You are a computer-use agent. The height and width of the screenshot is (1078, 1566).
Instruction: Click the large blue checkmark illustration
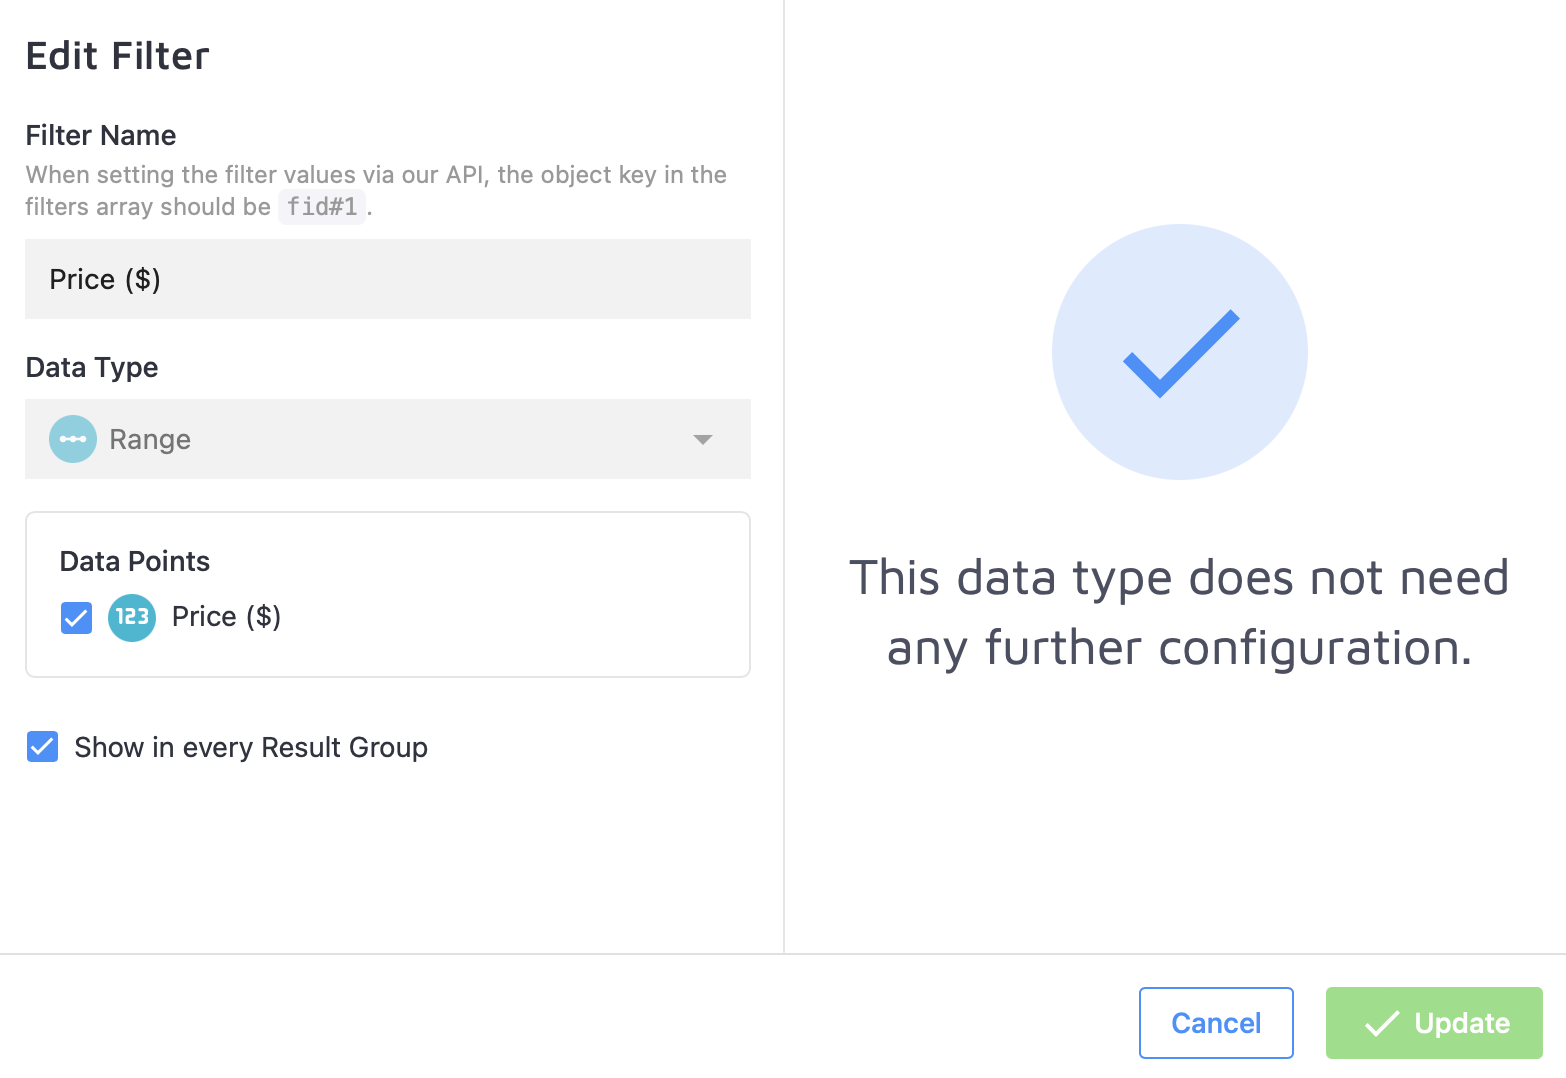1180,352
